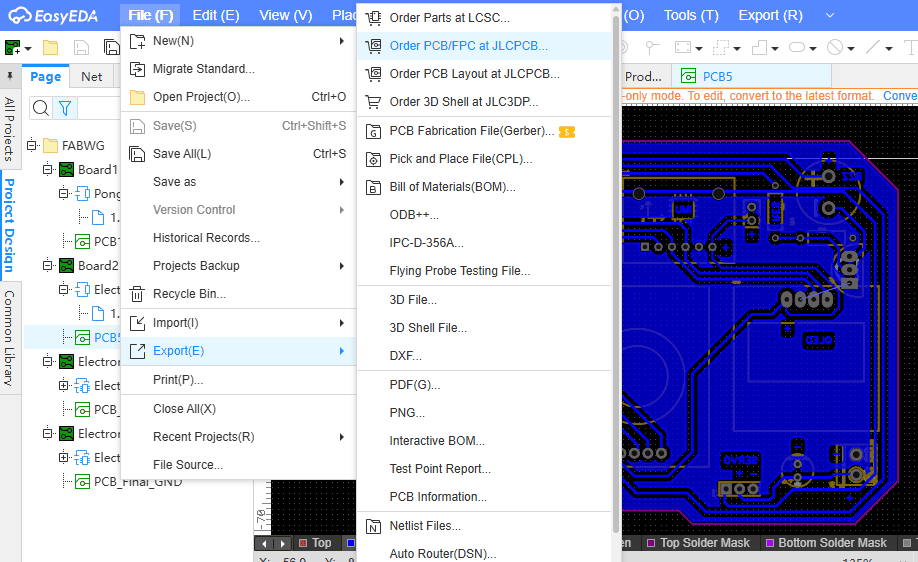Image resolution: width=918 pixels, height=562 pixels.
Task: Click the search magnifier icon
Action: (x=41, y=108)
